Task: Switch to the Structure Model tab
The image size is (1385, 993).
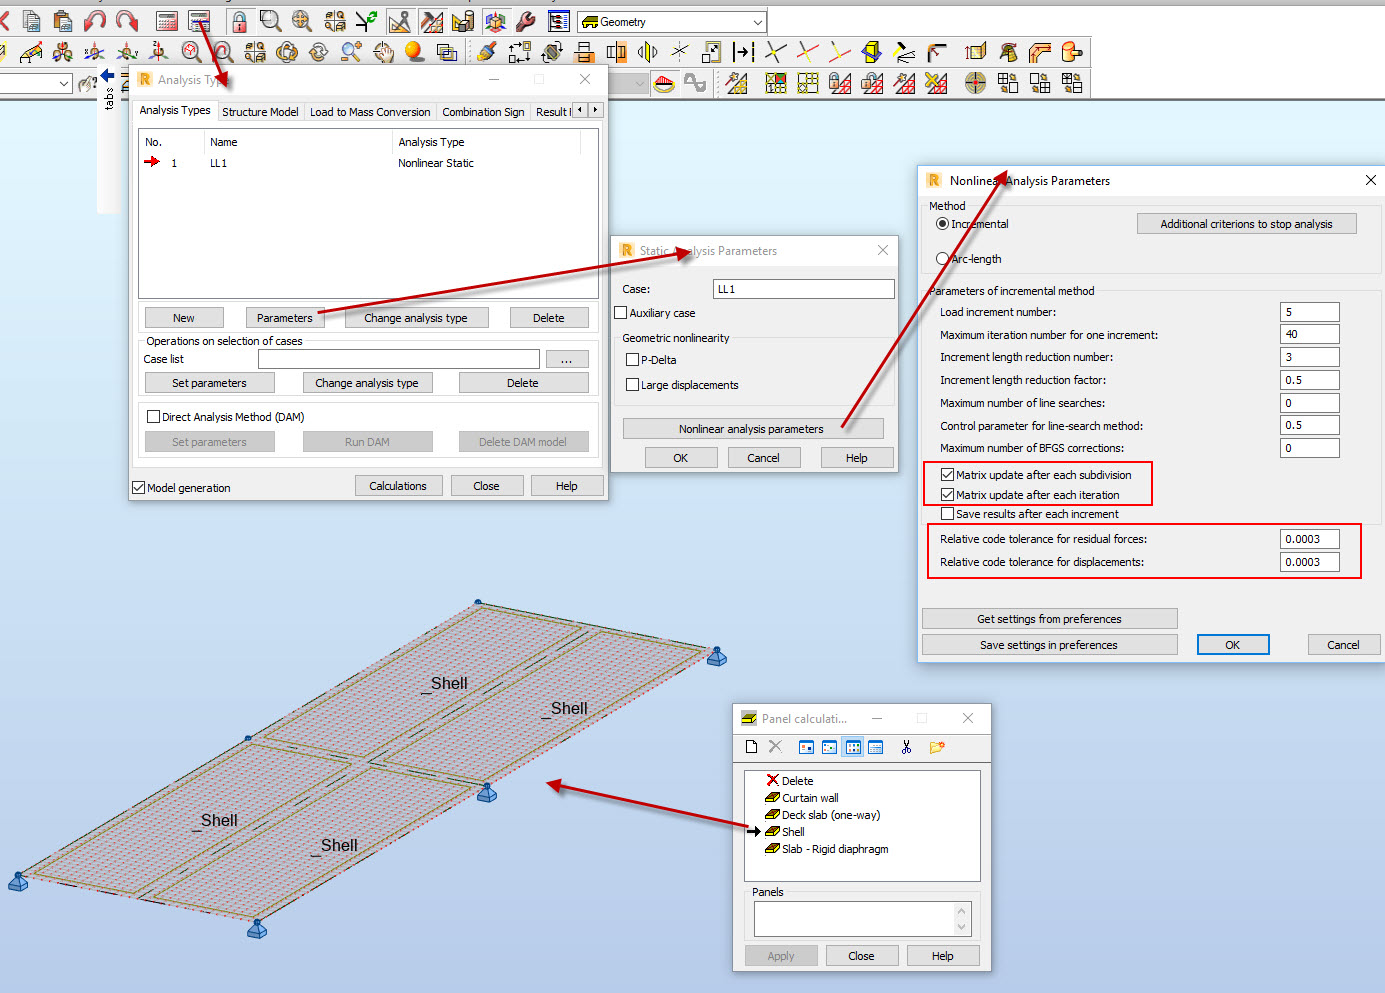Action: click(x=260, y=112)
